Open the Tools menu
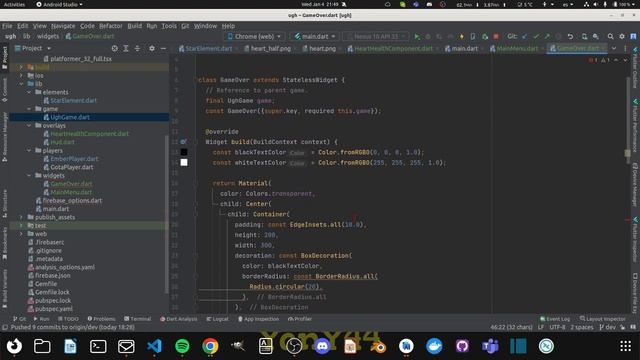Viewport: 640px width, 360px height. click(169, 26)
